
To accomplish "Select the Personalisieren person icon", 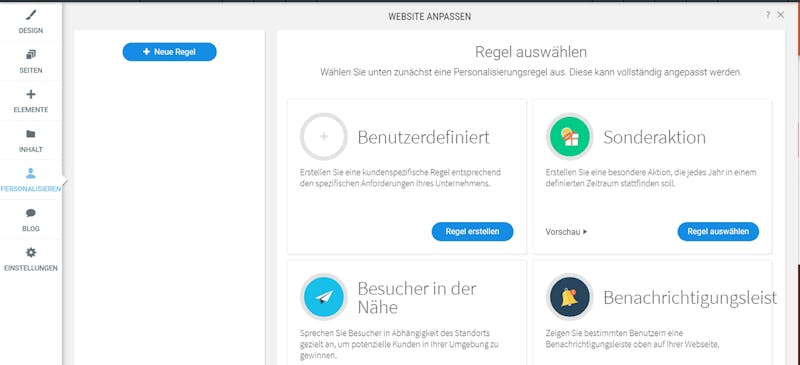I will point(31,173).
